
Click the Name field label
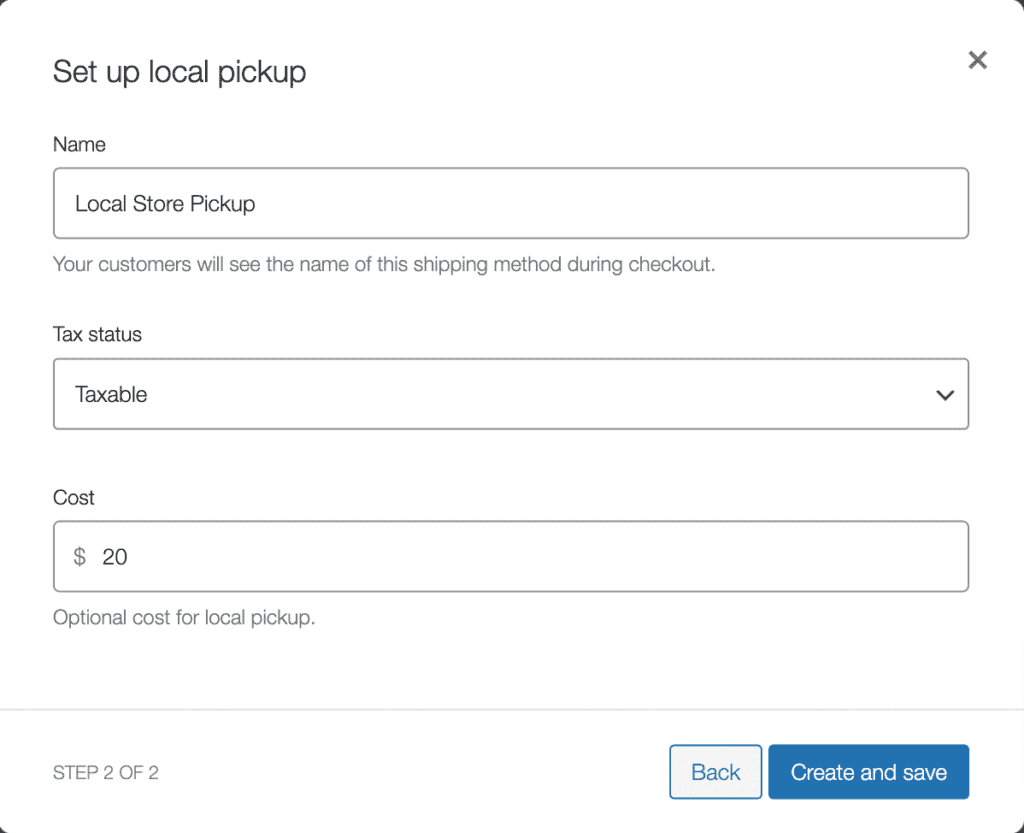79,145
